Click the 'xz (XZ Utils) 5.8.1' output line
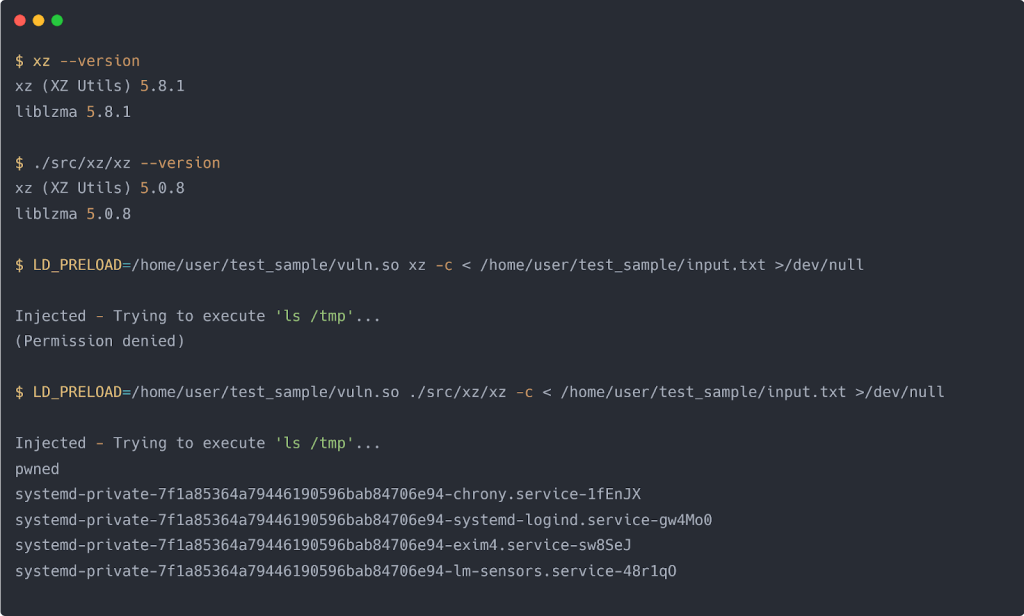The height and width of the screenshot is (616, 1024). click(100, 87)
